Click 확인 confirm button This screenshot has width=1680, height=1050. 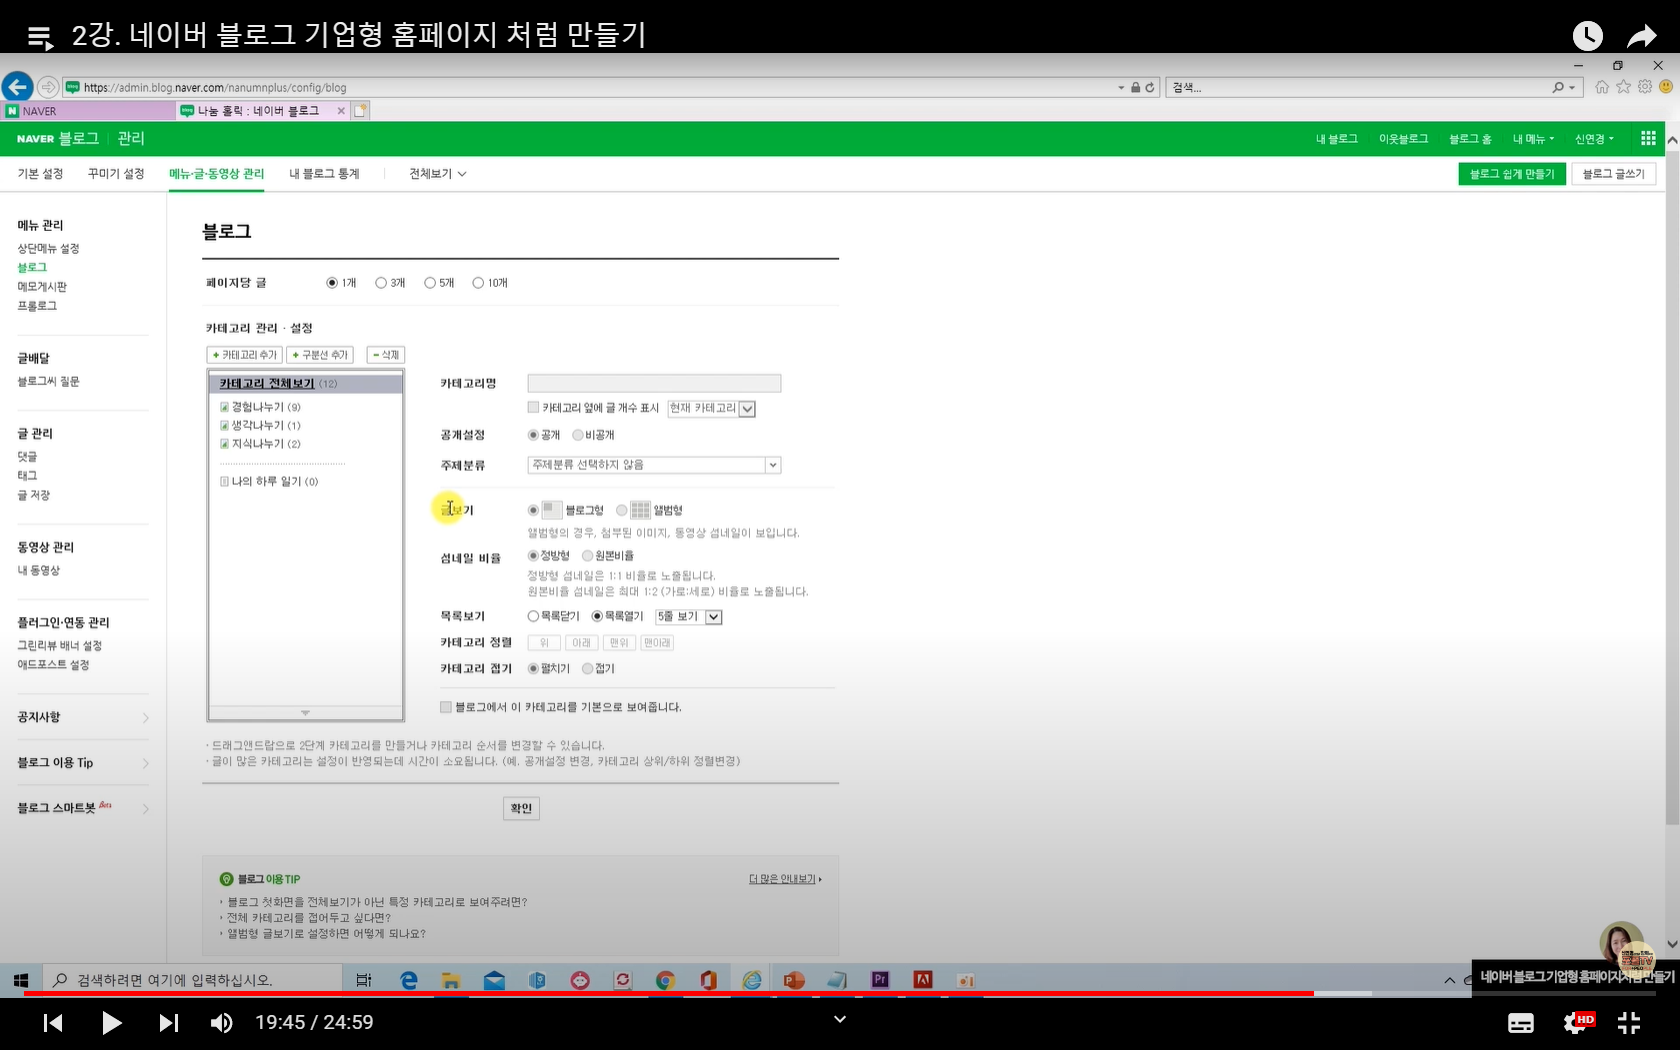521,808
